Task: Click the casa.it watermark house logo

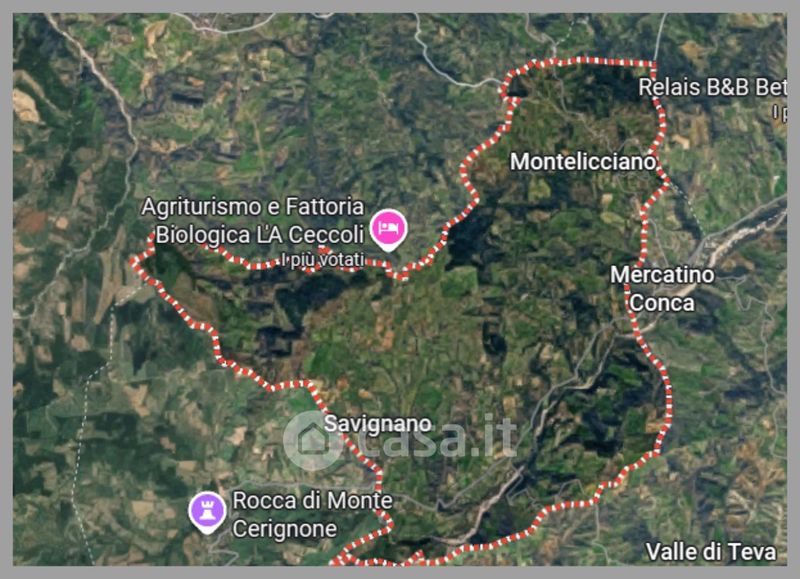Action: click(x=312, y=440)
